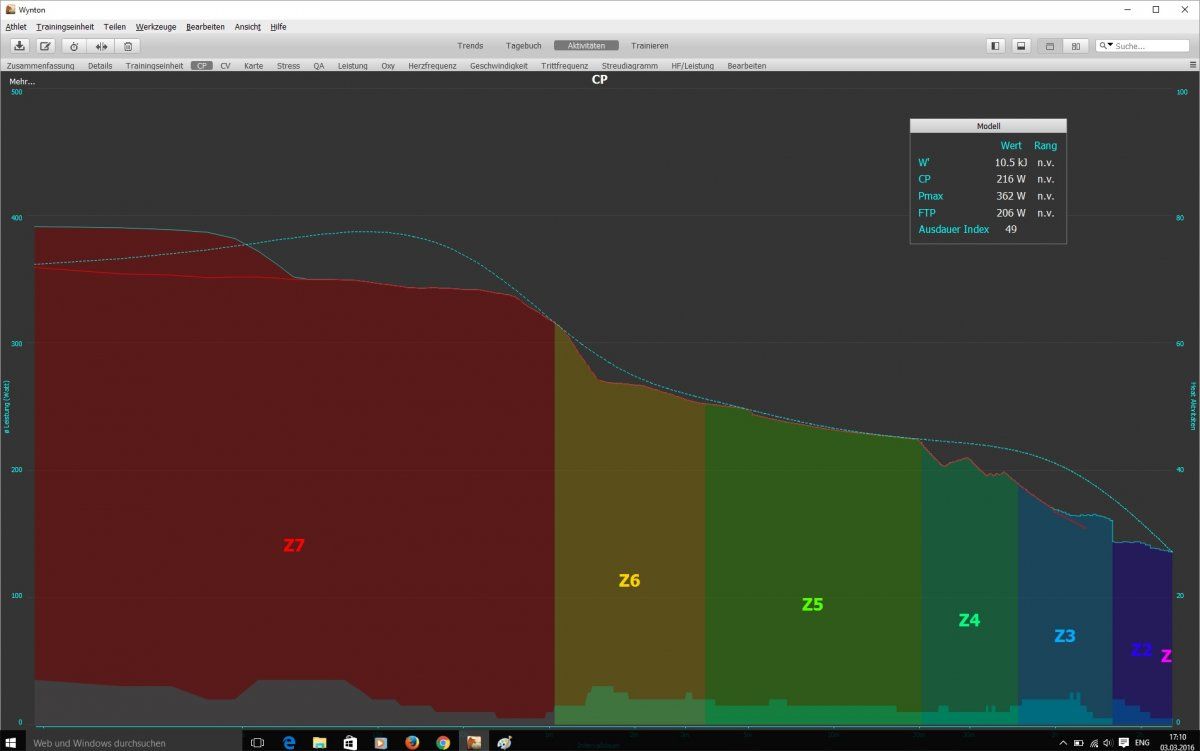Open the chart tab hamburger menu
Viewport: 1200px width, 751px height.
1190,66
